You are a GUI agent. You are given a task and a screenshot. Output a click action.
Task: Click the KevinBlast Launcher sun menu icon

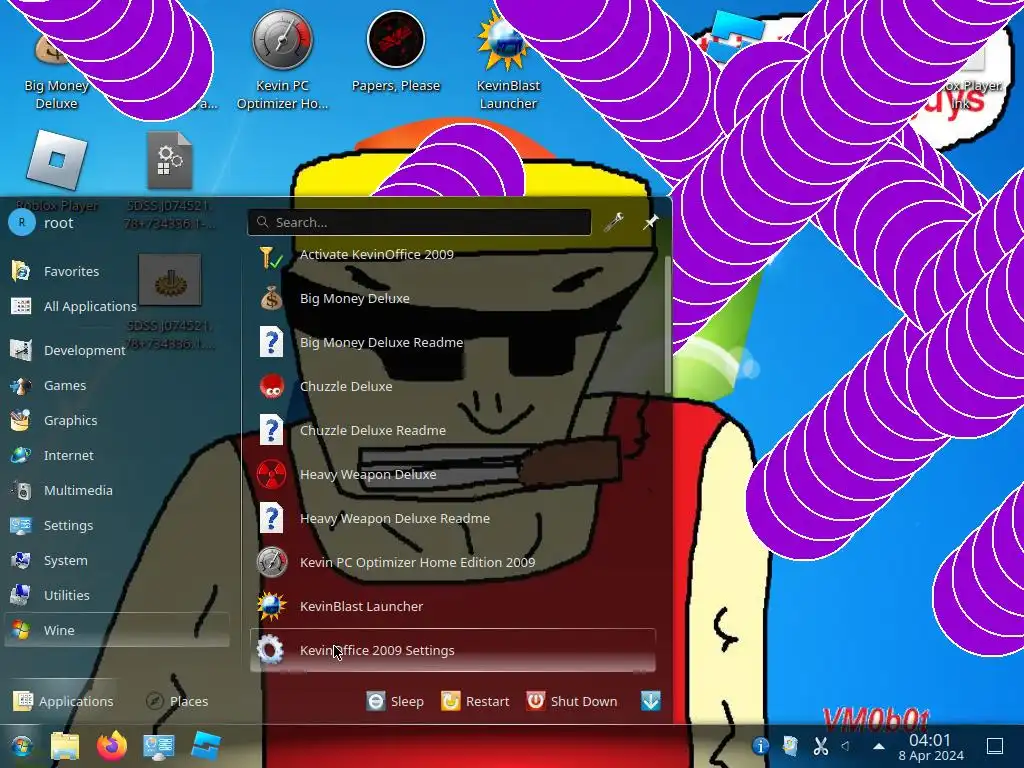pyautogui.click(x=271, y=606)
